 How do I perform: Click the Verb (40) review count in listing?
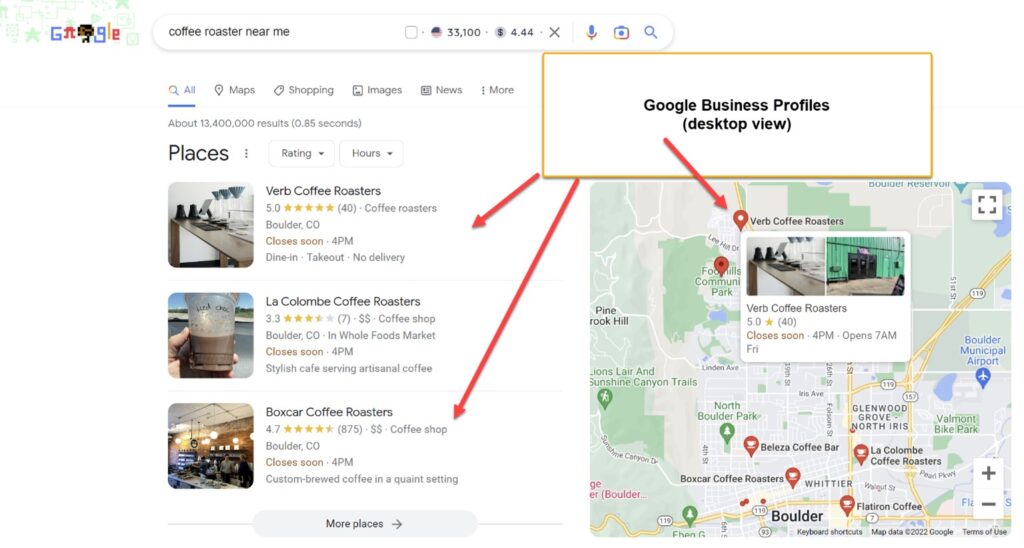coord(347,208)
